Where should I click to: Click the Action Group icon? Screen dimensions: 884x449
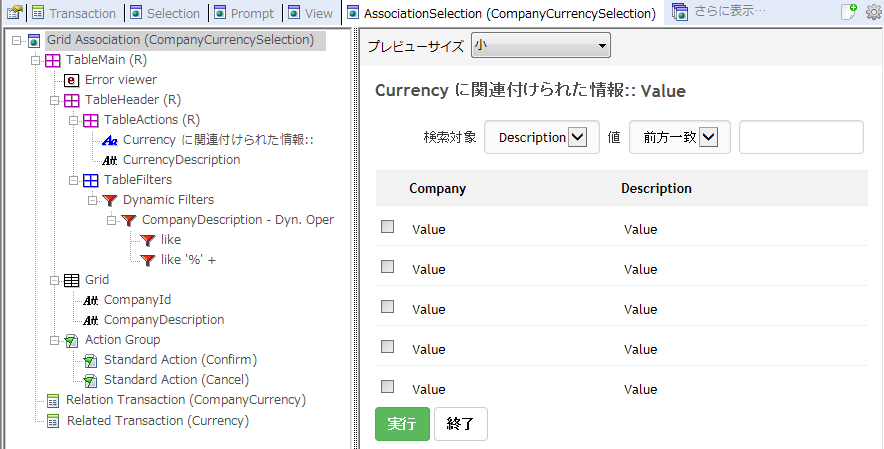tap(72, 340)
